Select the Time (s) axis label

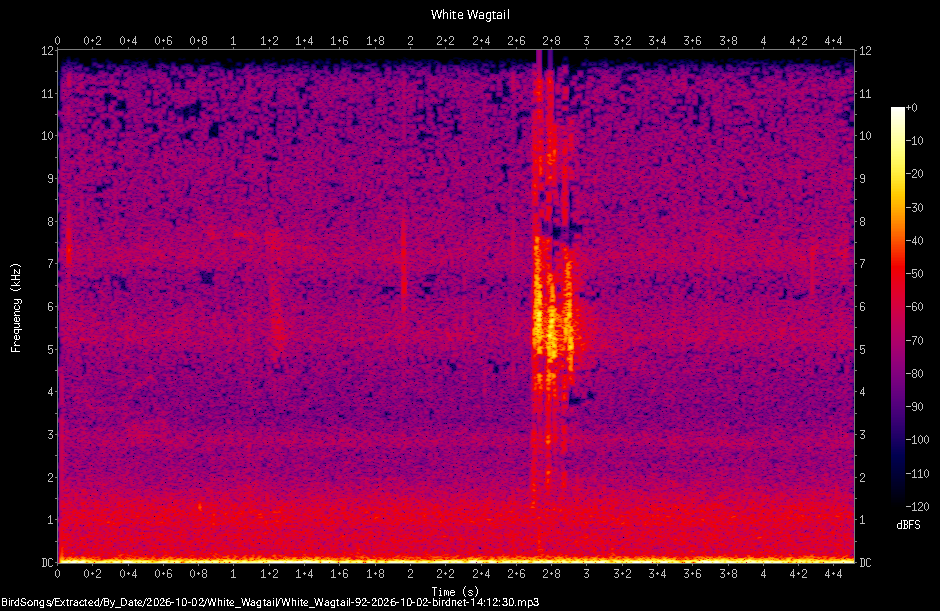pos(455,591)
